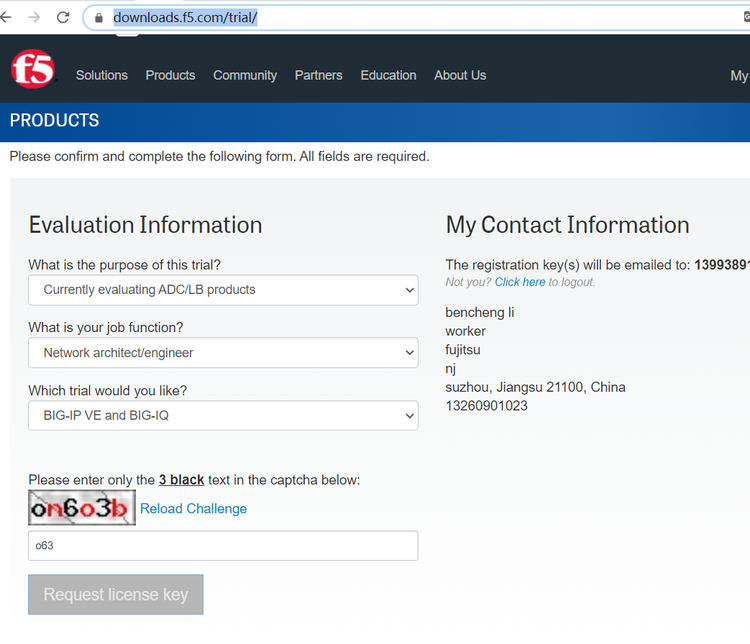Select the Education menu item
Image resolution: width=750 pixels, height=644 pixels.
point(388,75)
